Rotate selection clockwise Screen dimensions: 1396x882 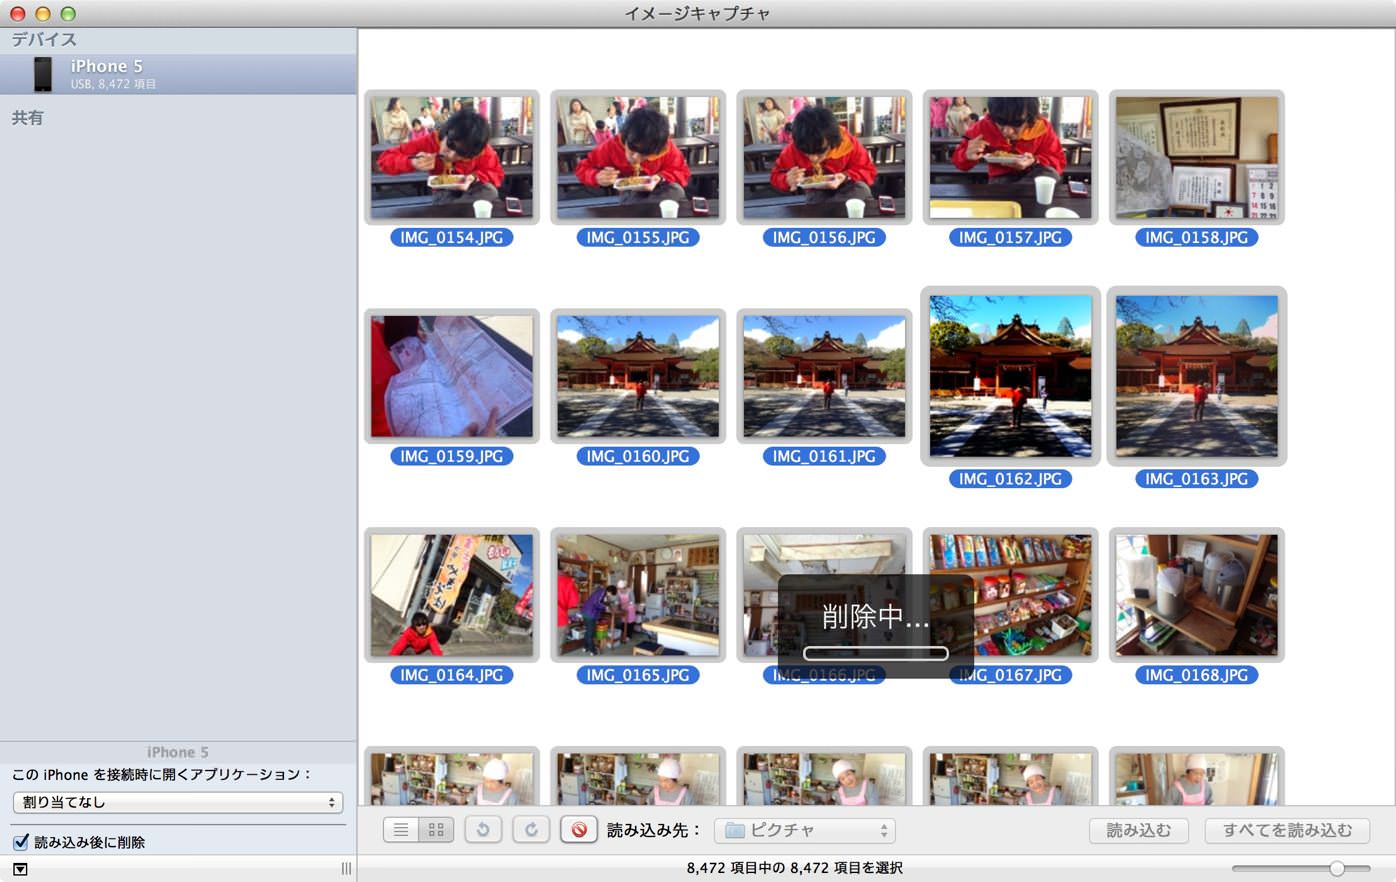coord(531,830)
